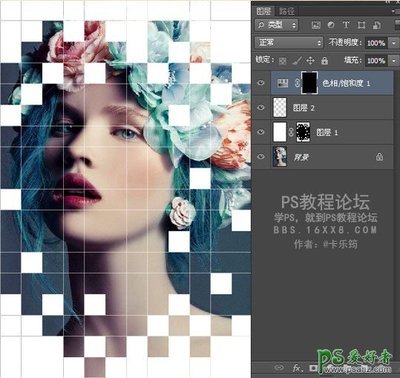Switch to the 路径 tab
This screenshot has width=400, height=378.
pyautogui.click(x=287, y=11)
